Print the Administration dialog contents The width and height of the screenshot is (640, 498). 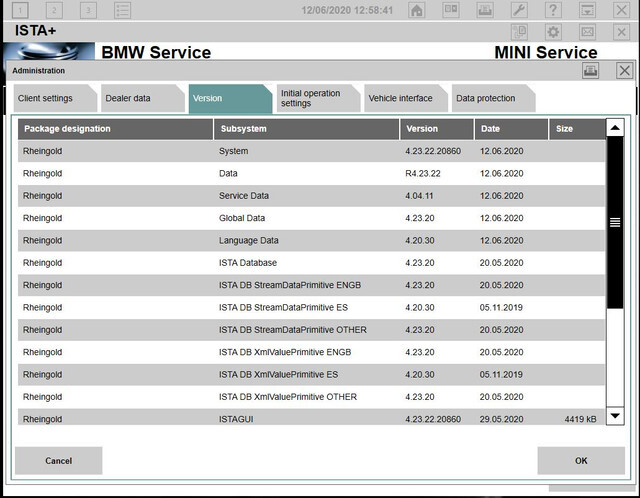590,71
